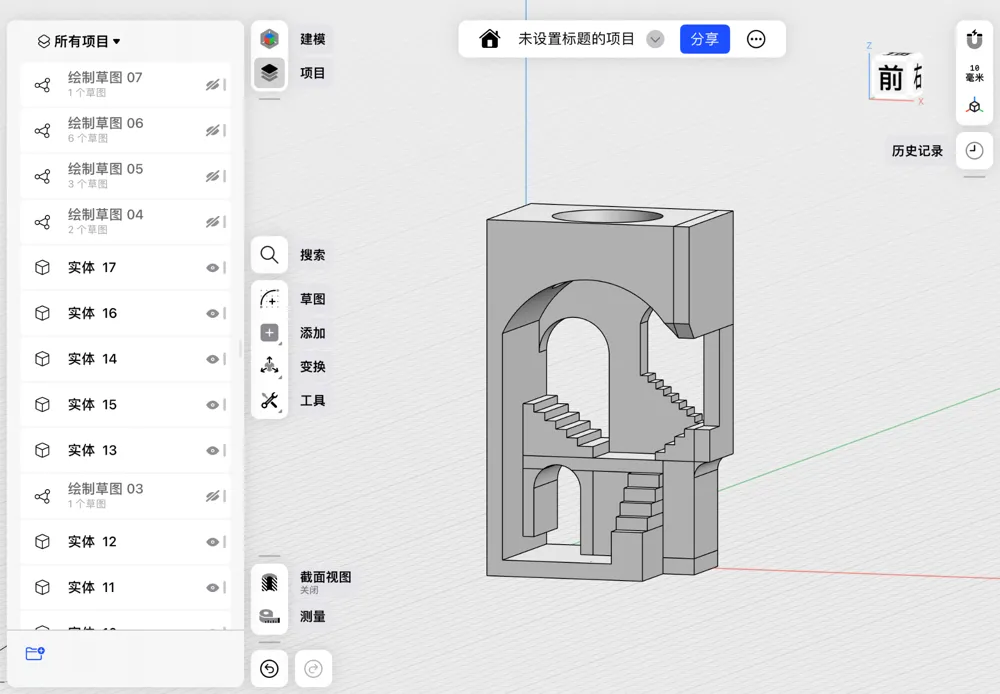Click the 历史记录 label
1000x694 pixels.
tap(917, 151)
